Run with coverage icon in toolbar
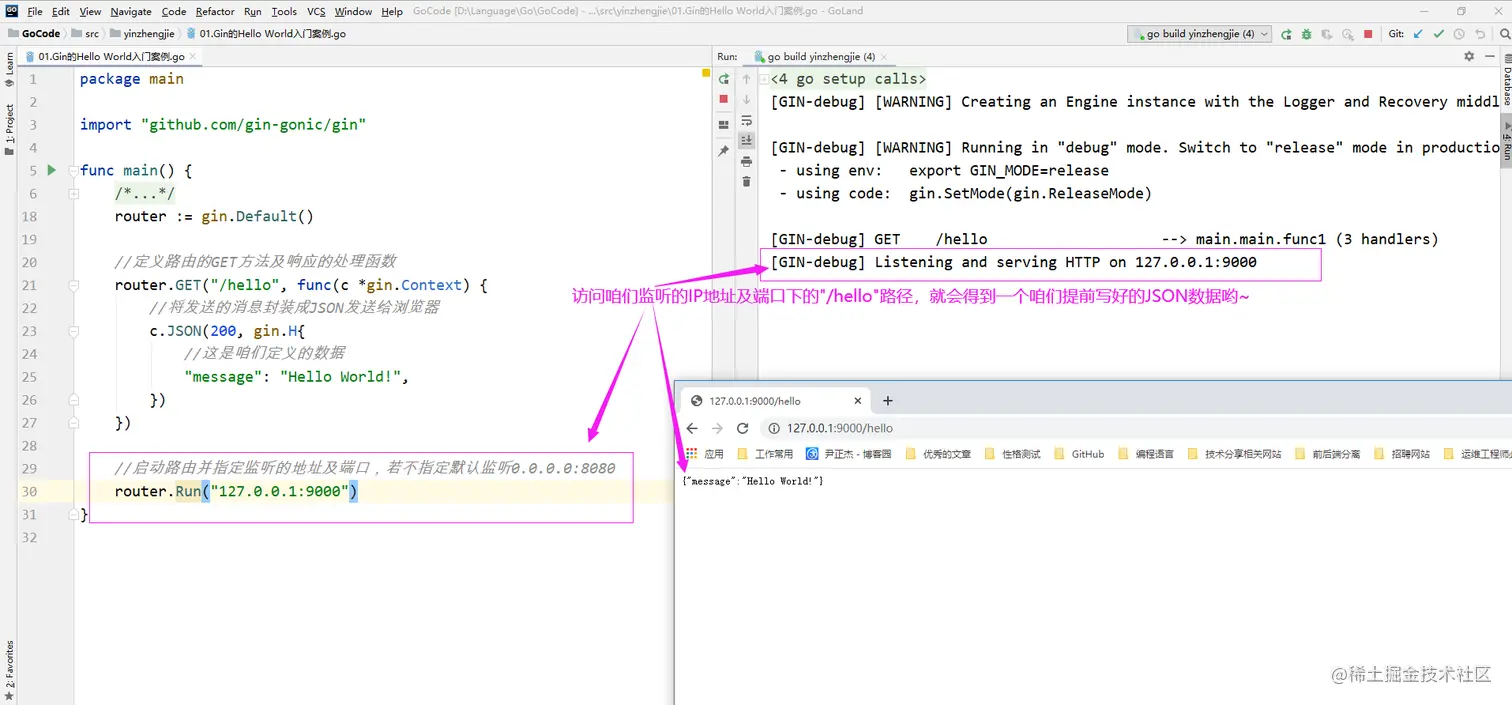Image resolution: width=1512 pixels, height=705 pixels. [x=1327, y=34]
